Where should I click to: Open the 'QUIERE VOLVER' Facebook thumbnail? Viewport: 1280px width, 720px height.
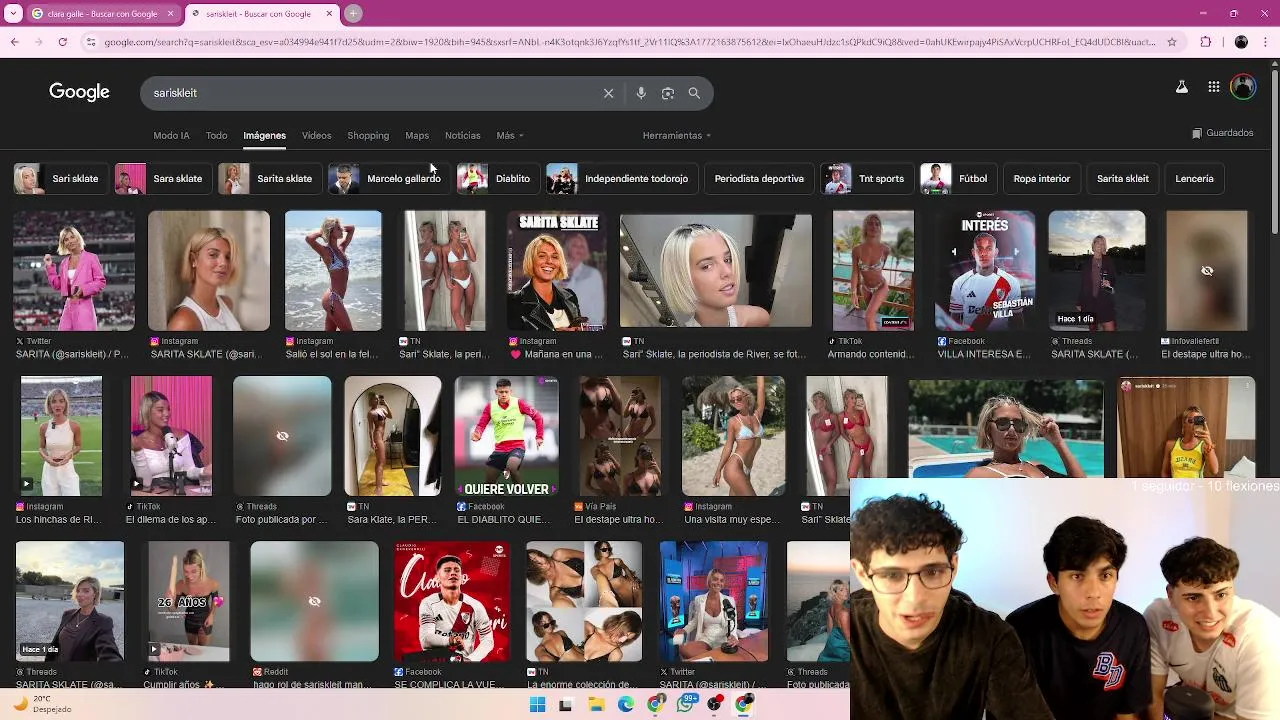click(x=507, y=436)
